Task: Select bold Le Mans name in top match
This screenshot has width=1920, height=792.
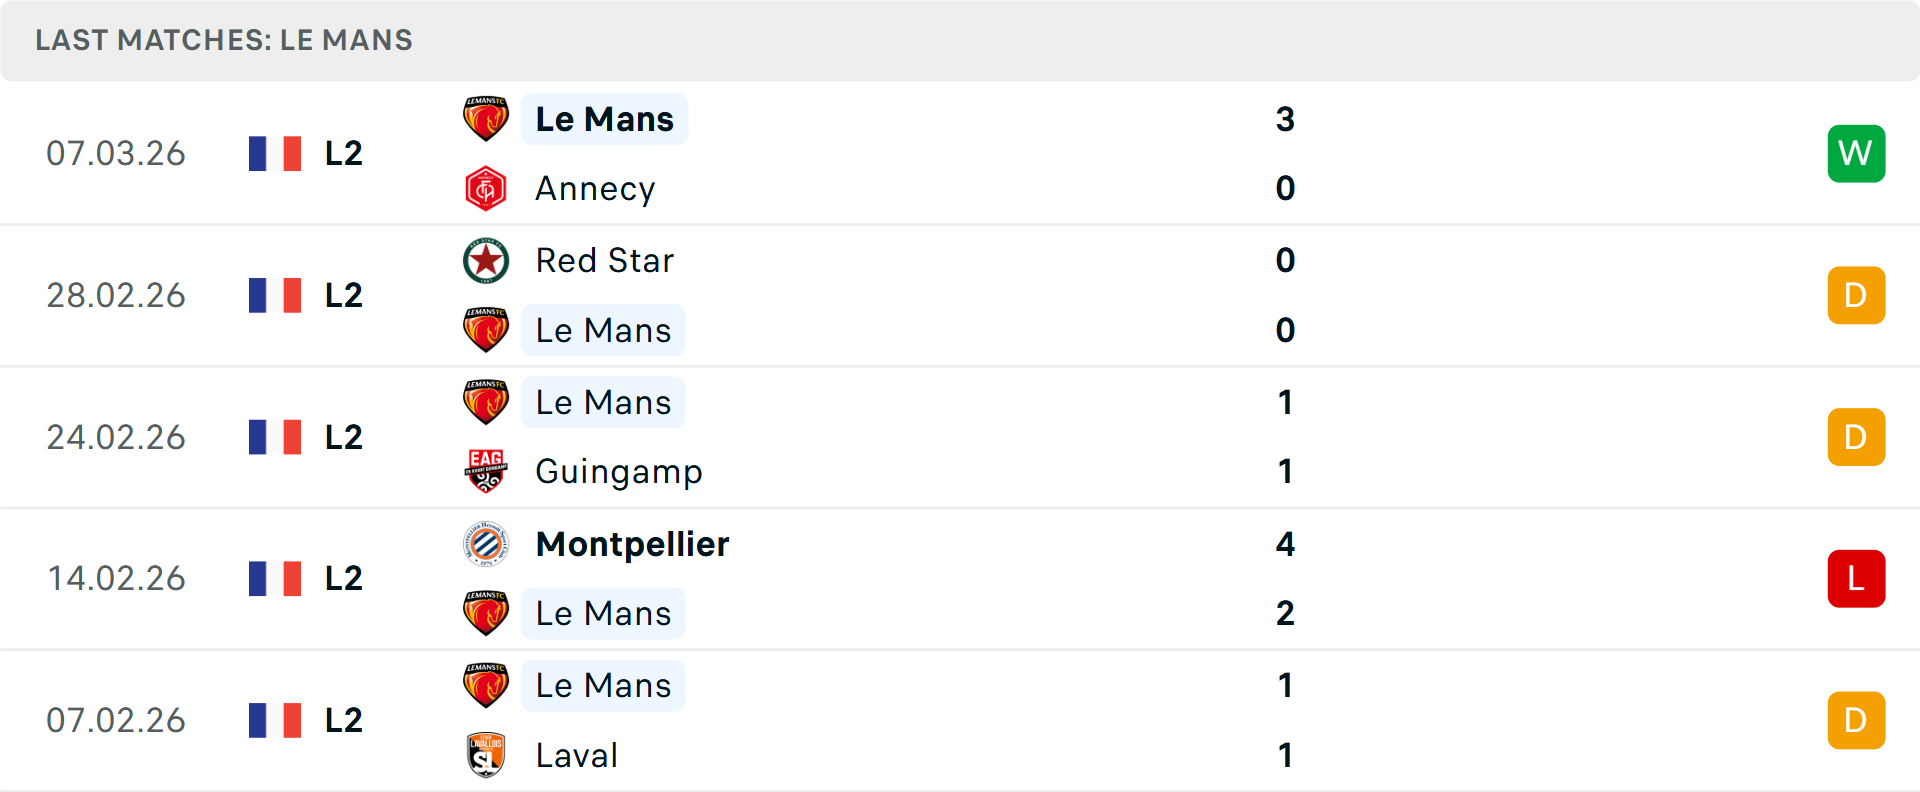Action: tap(604, 119)
